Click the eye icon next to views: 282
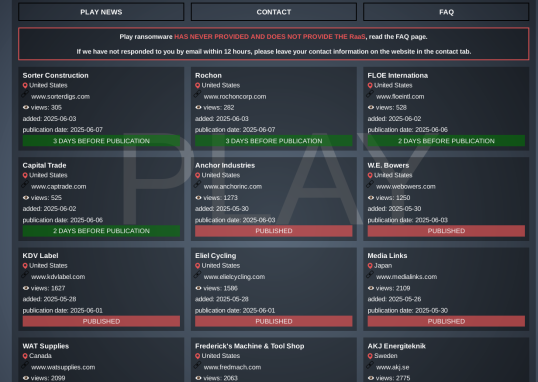The height and width of the screenshot is (382, 538). pyautogui.click(x=198, y=107)
